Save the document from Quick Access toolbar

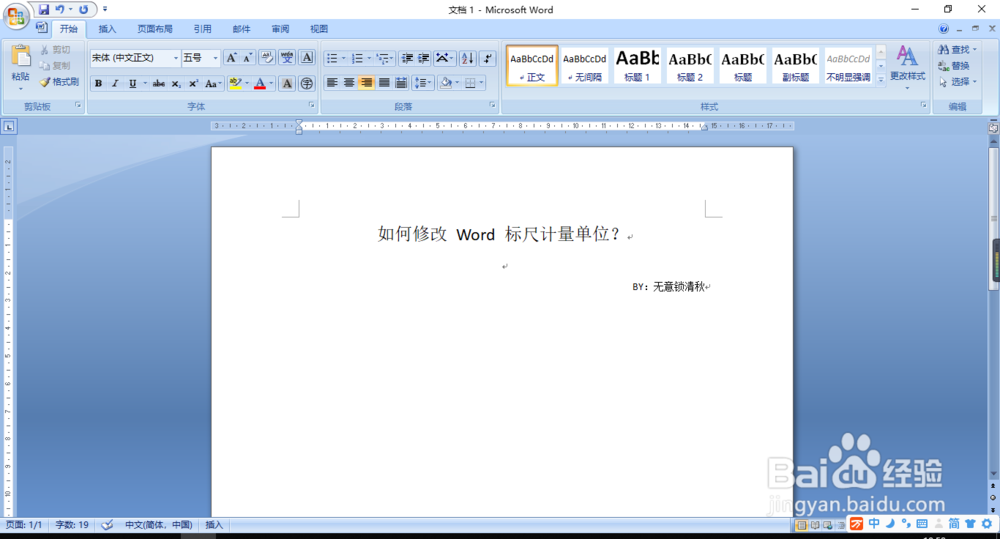[x=43, y=10]
